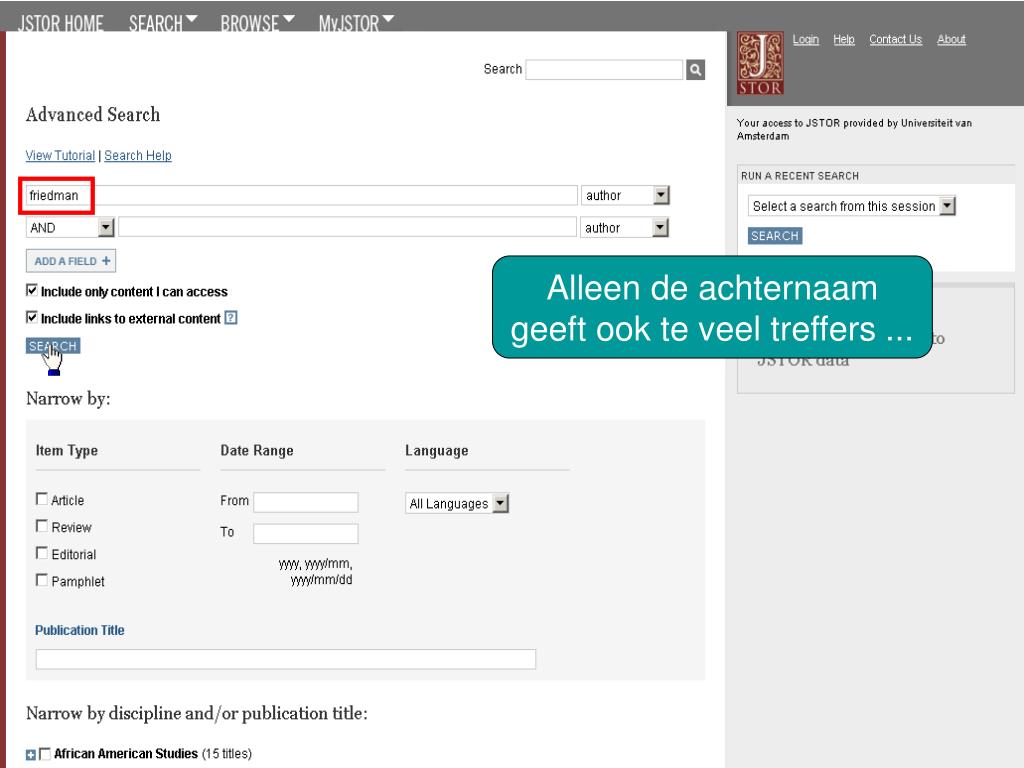Focus the second search term input field
The image size is (1024, 768).
347,227
